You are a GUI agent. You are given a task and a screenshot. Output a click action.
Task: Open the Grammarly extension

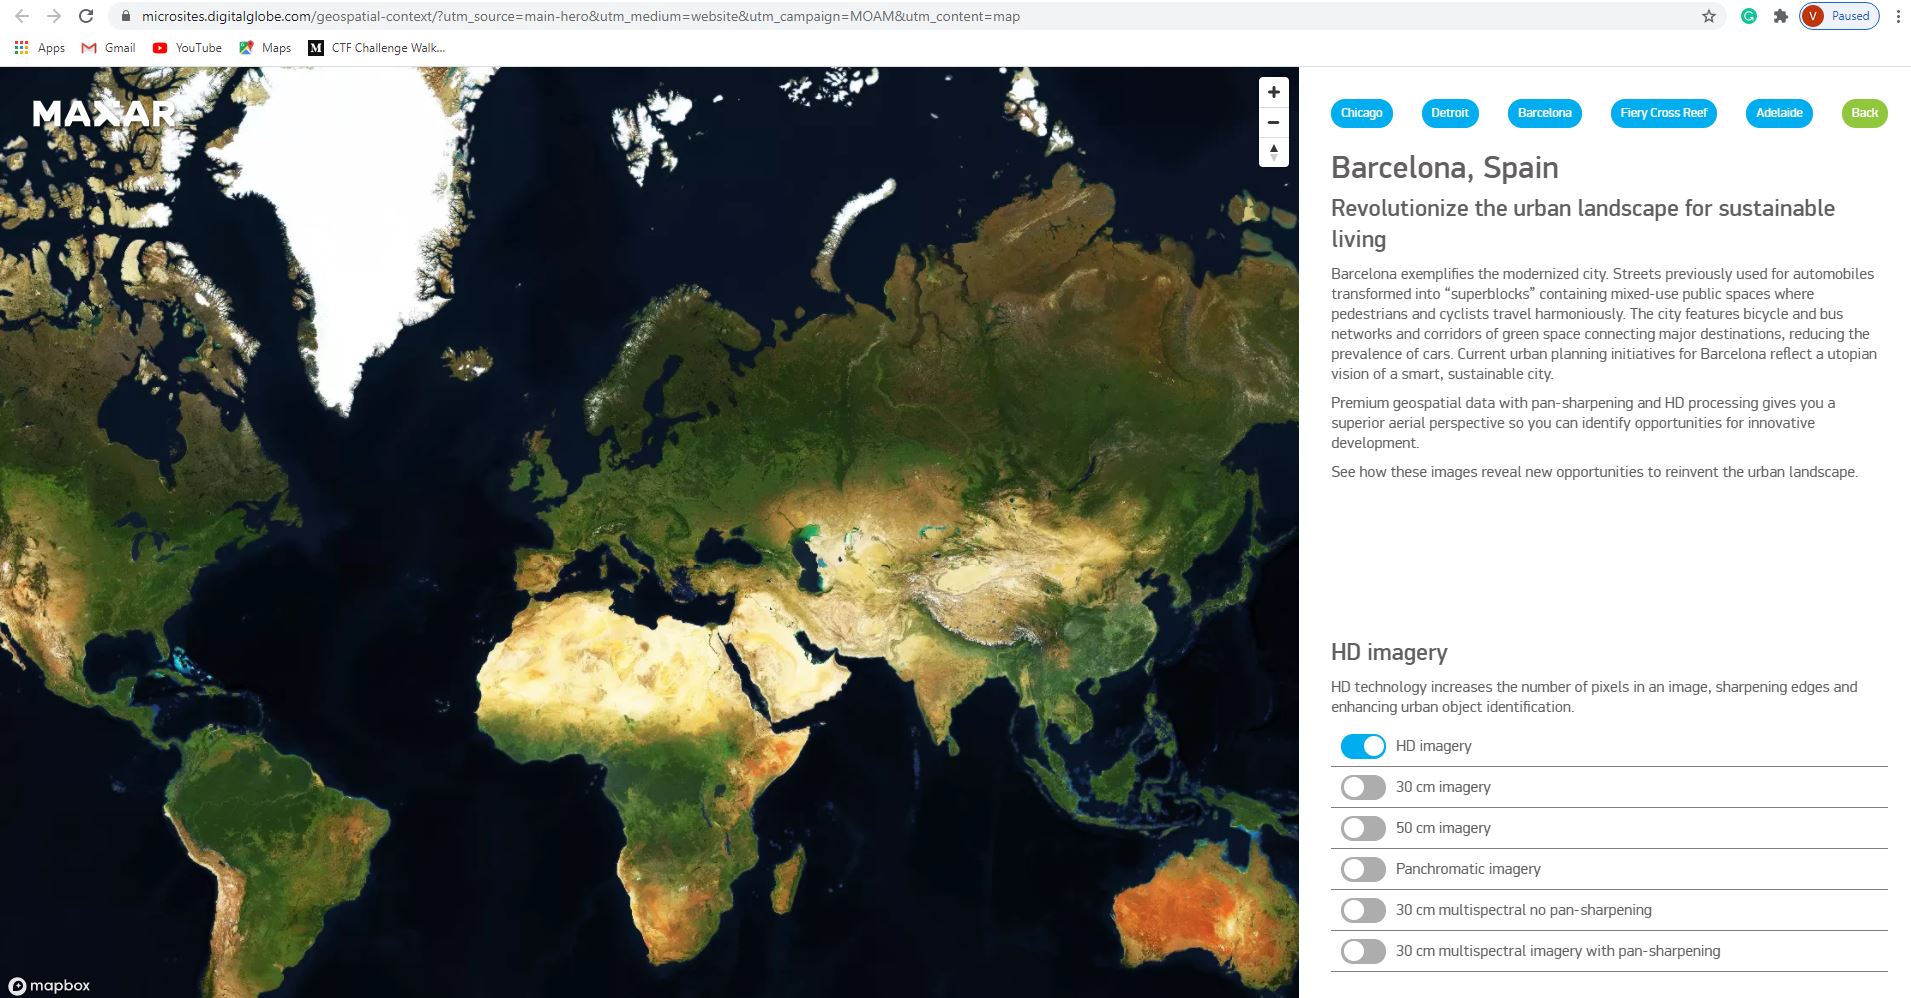[x=1749, y=16]
